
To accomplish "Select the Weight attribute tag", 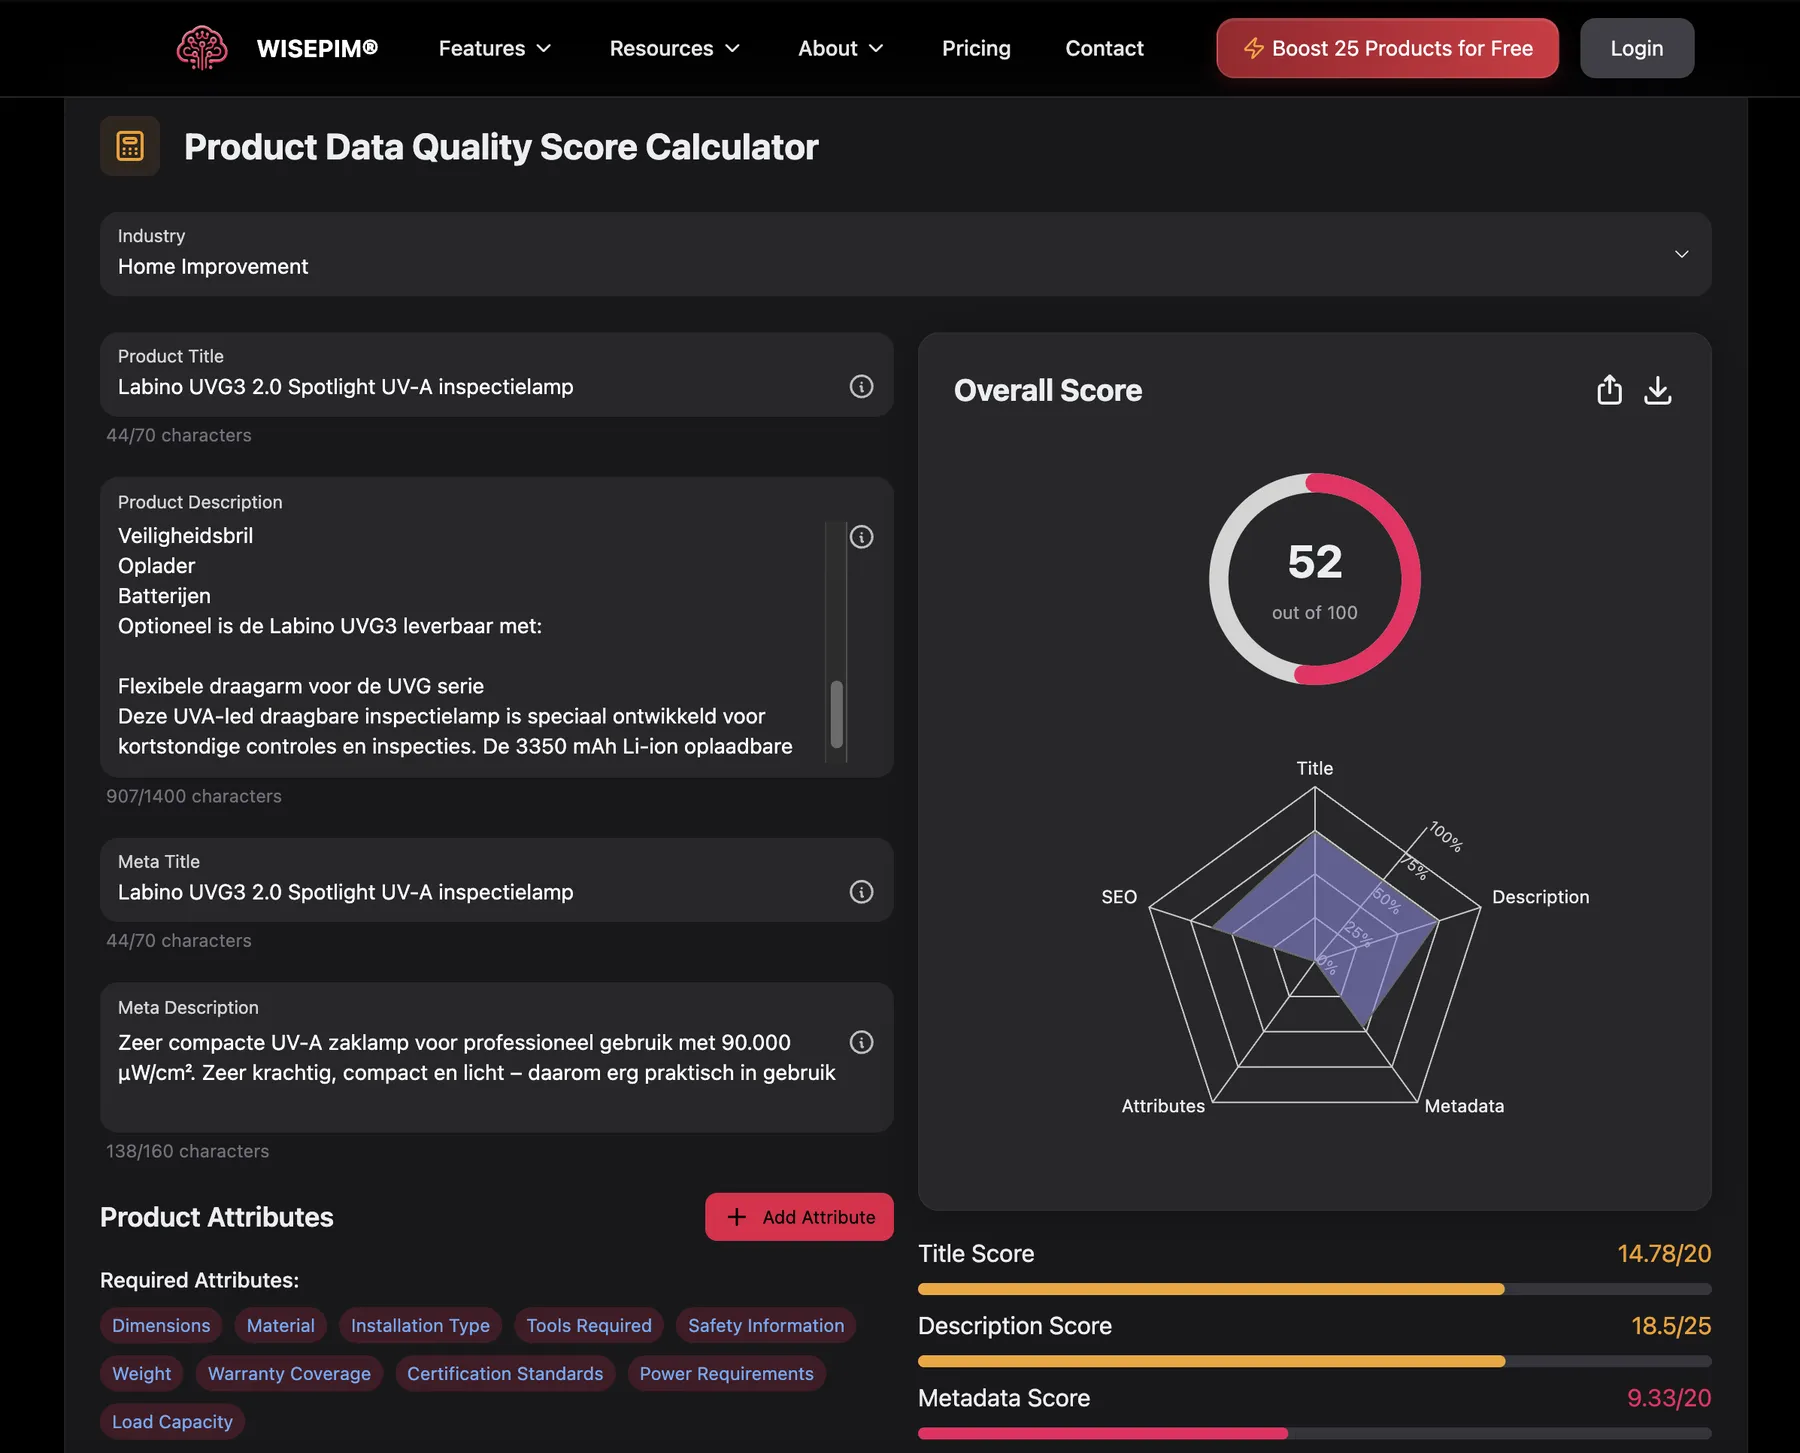I will [142, 1373].
